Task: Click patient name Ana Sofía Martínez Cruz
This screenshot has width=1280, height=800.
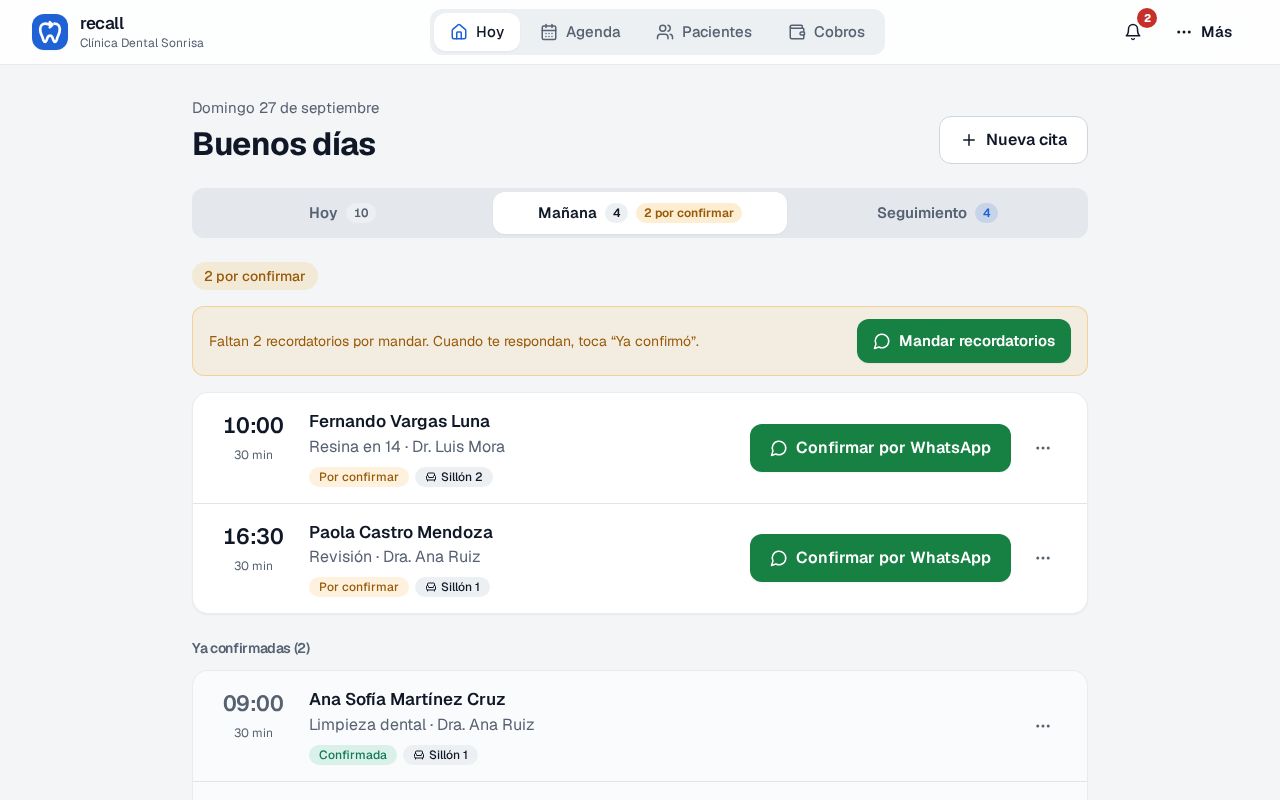Action: (407, 699)
